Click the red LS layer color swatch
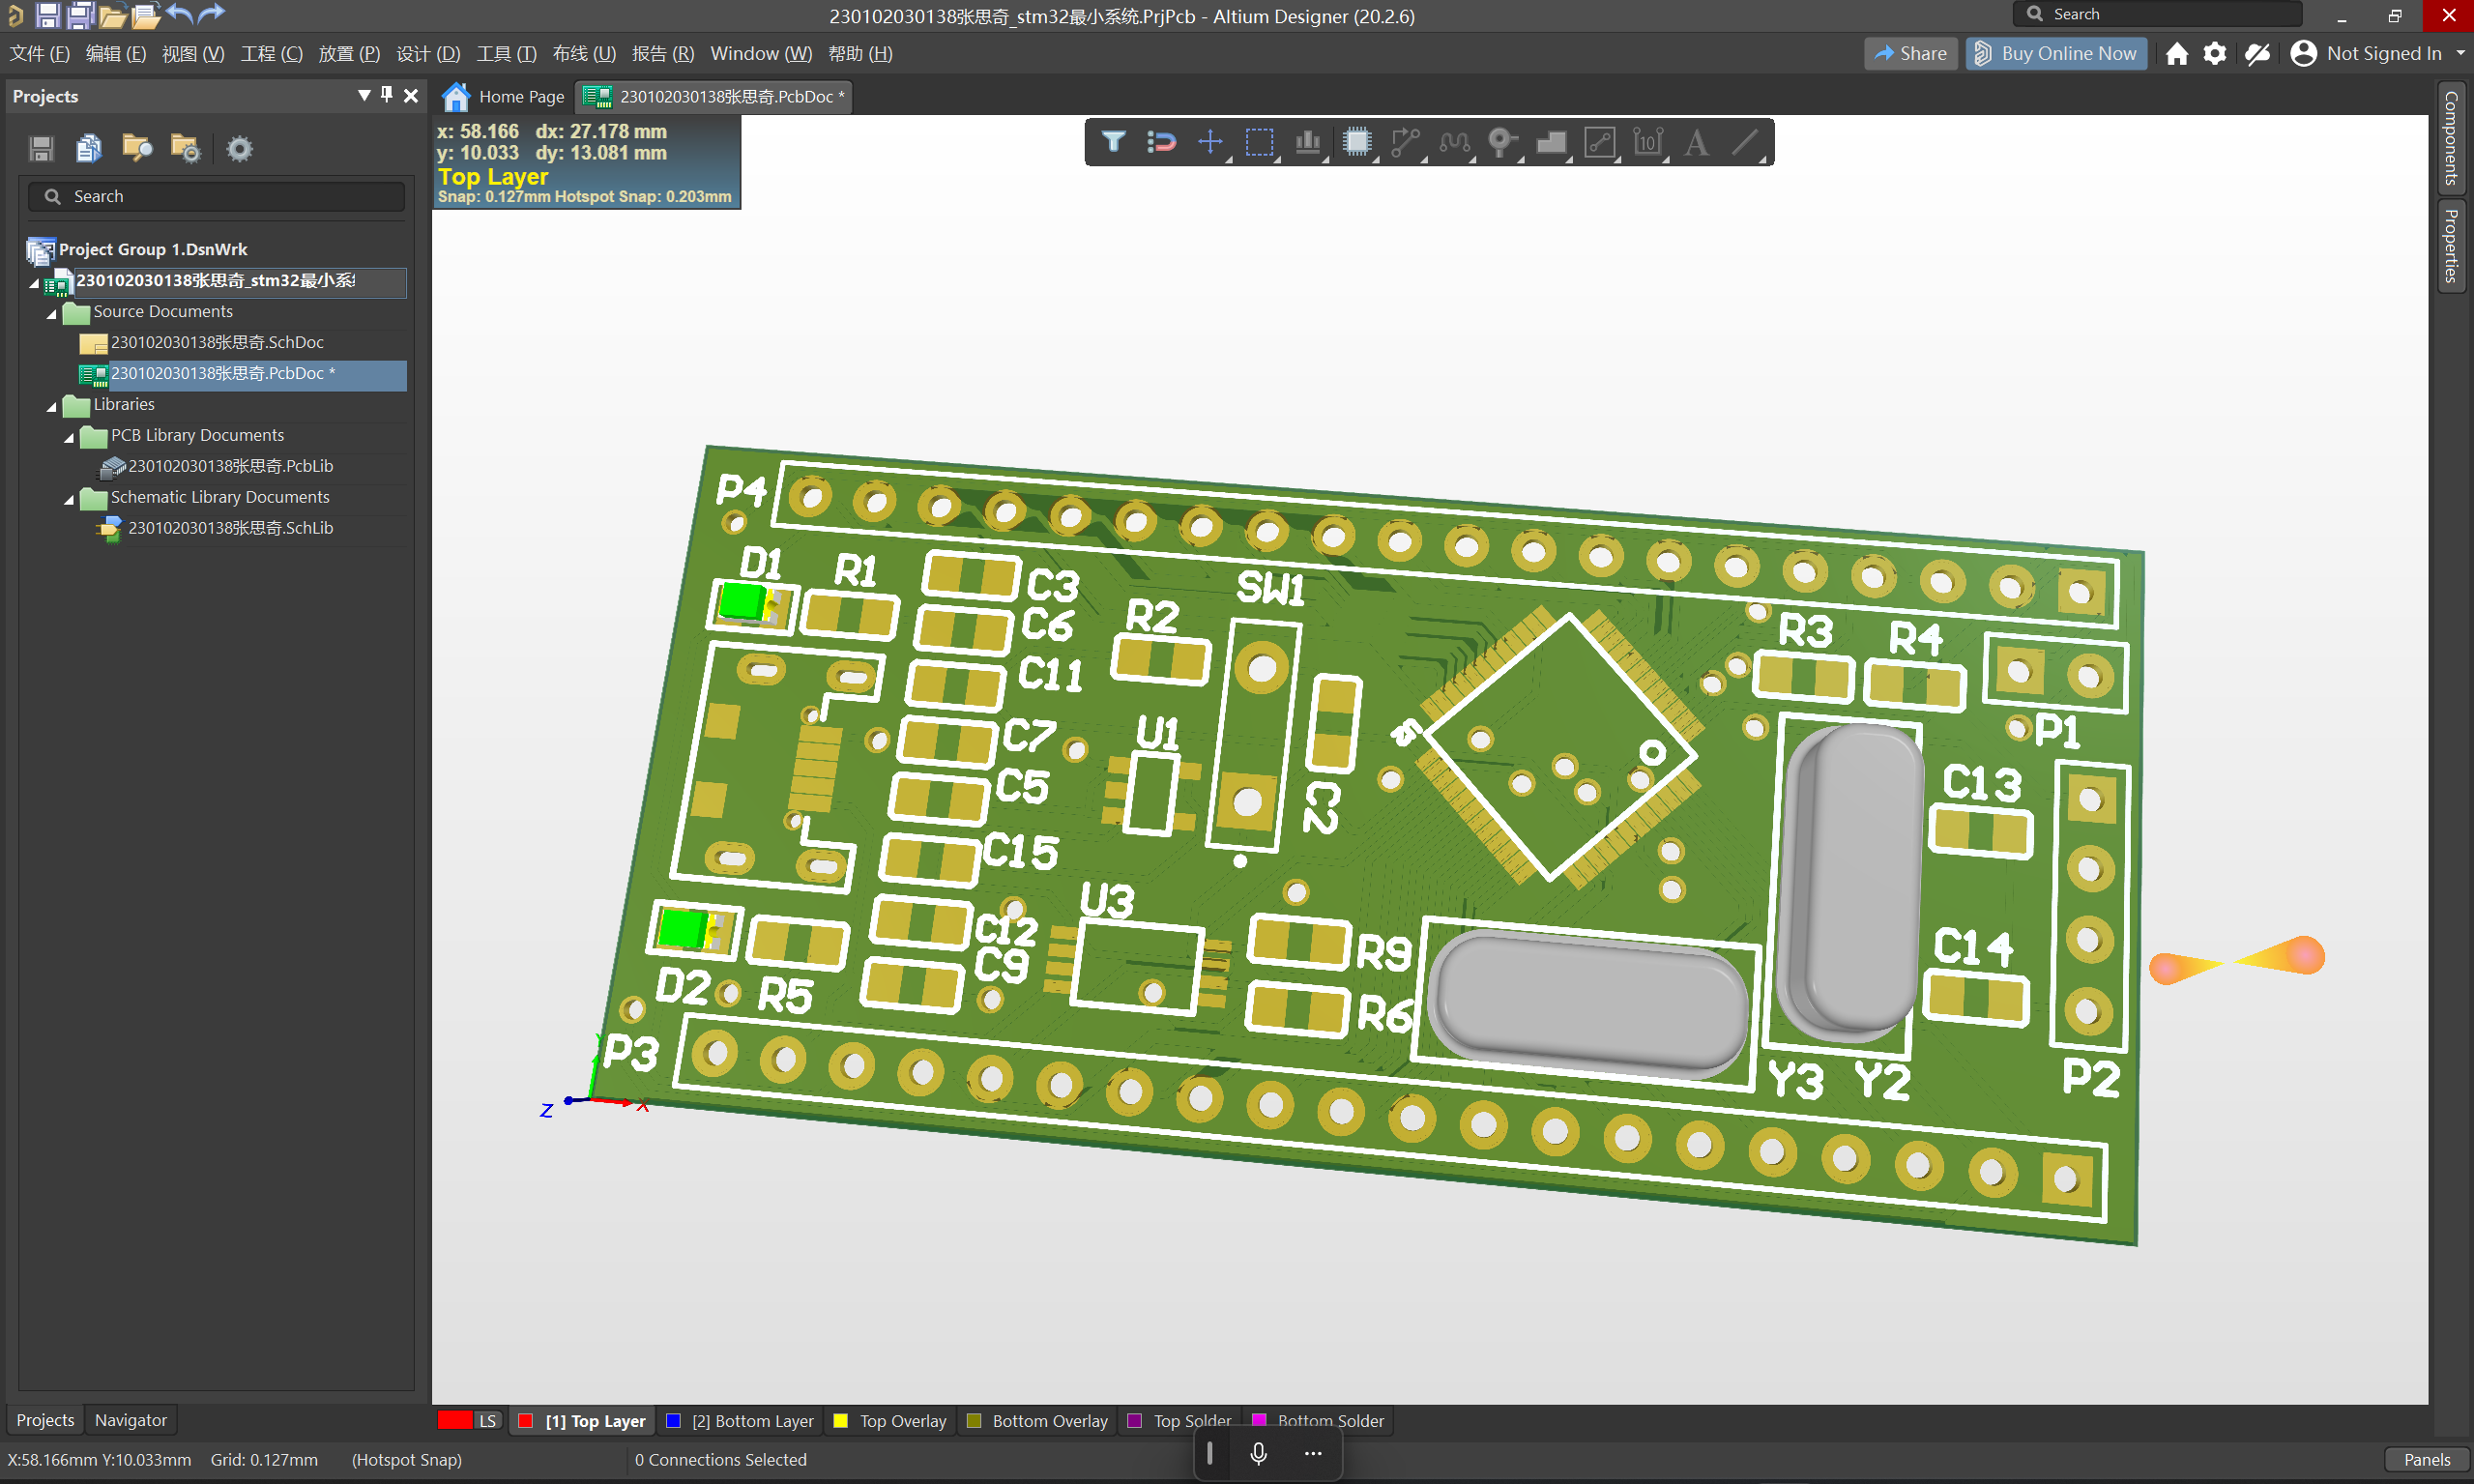 pyautogui.click(x=455, y=1421)
